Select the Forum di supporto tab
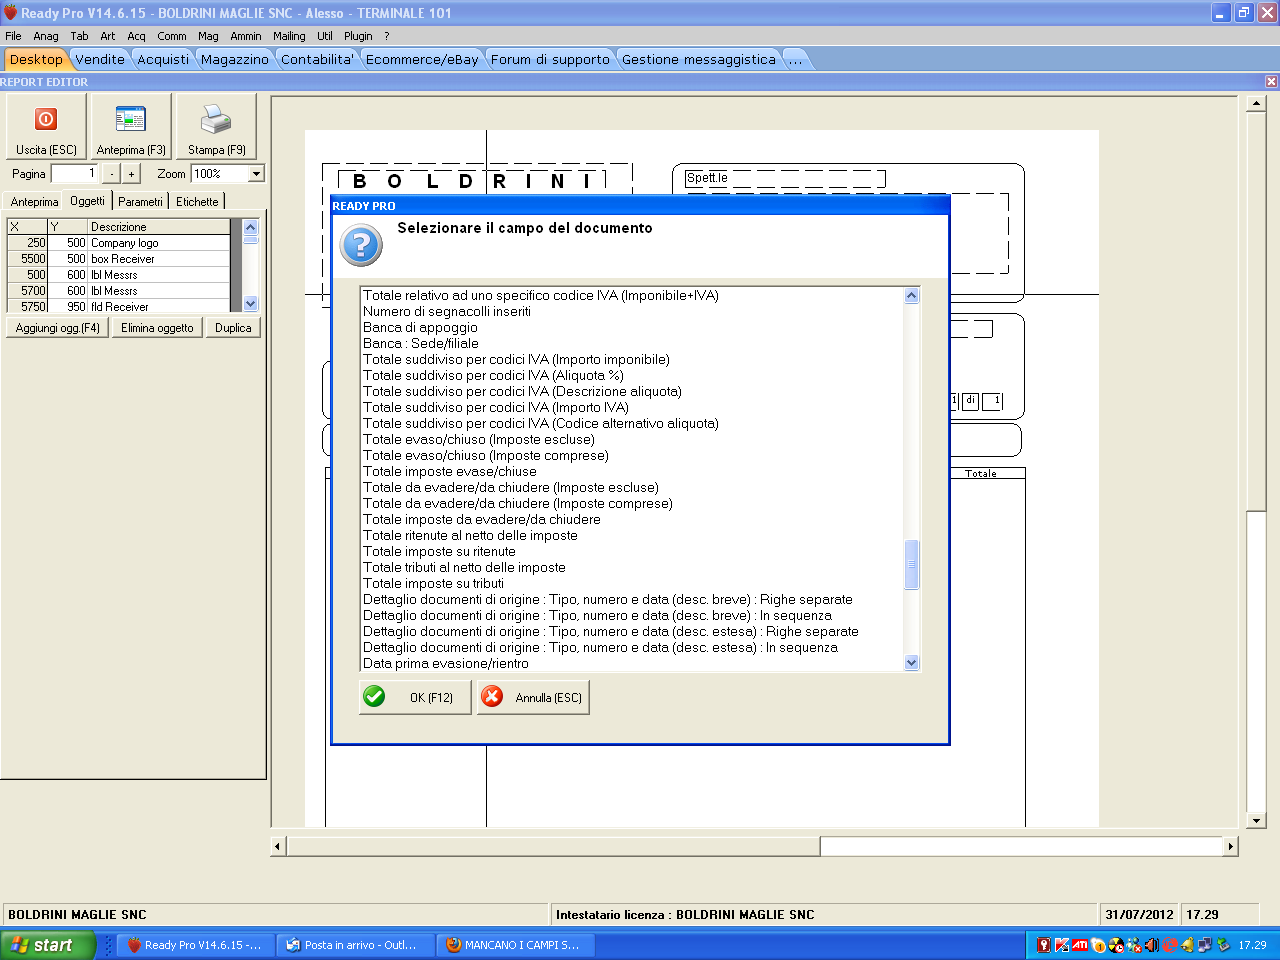1280x960 pixels. click(550, 60)
